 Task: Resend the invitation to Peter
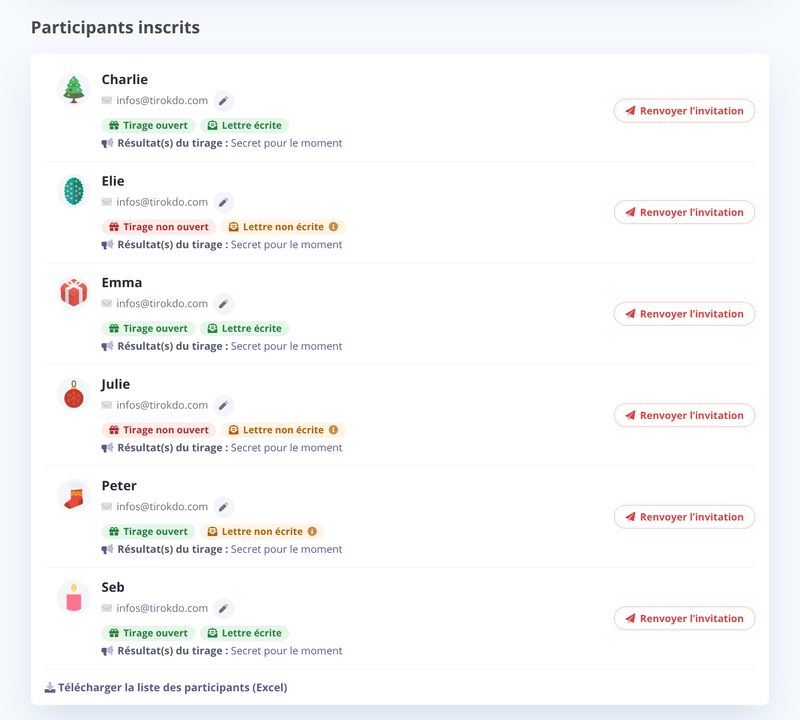click(x=684, y=517)
